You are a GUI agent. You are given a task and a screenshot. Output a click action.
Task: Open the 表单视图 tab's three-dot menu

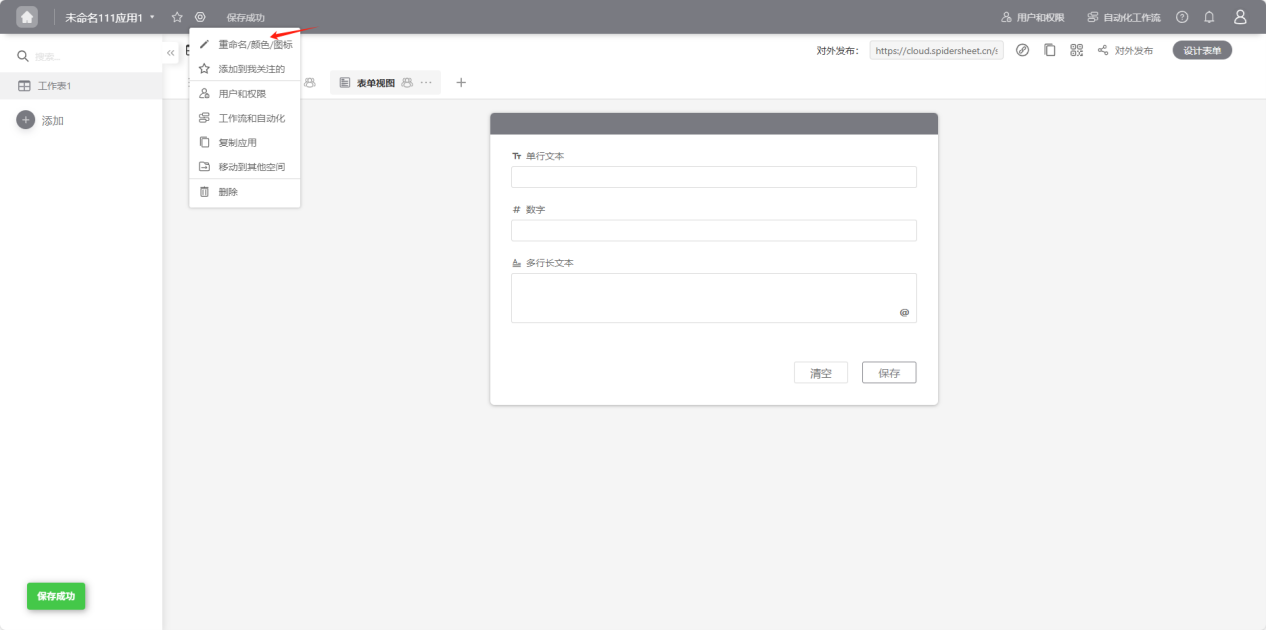(x=426, y=83)
